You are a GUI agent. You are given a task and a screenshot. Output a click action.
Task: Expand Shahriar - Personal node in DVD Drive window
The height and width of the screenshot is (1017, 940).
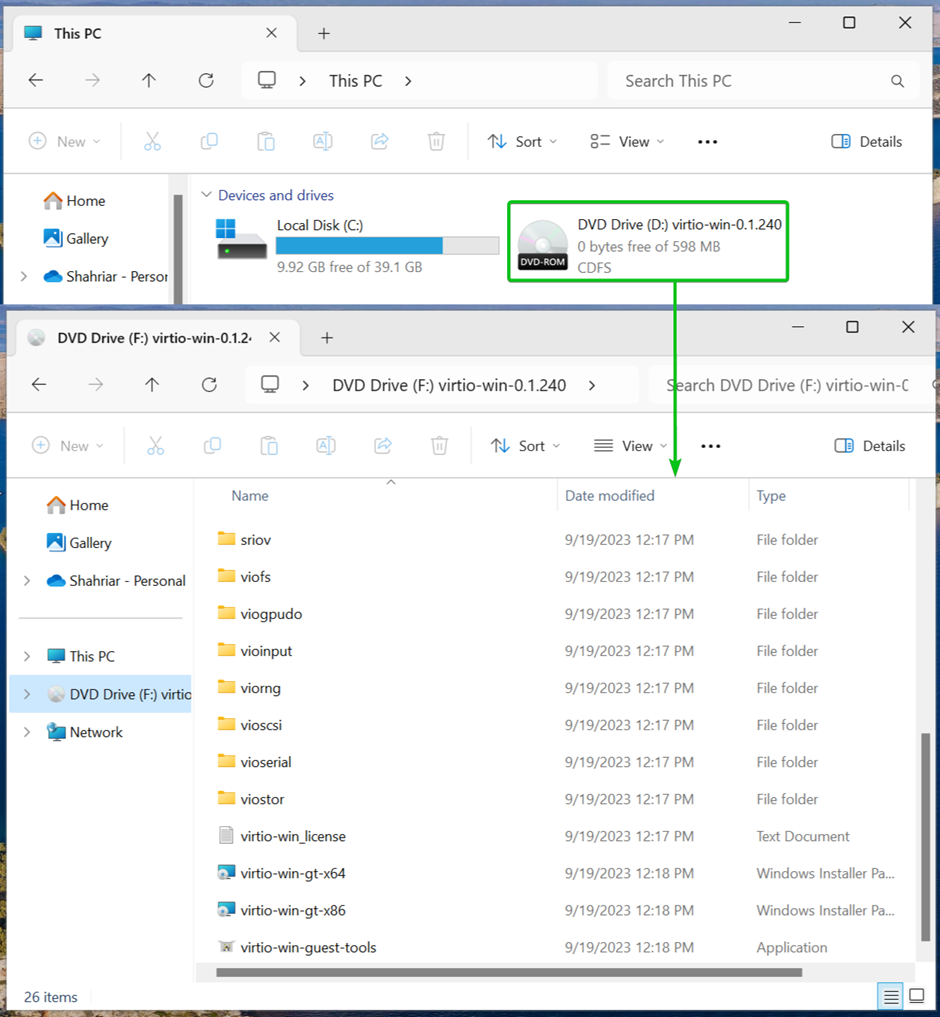point(27,580)
